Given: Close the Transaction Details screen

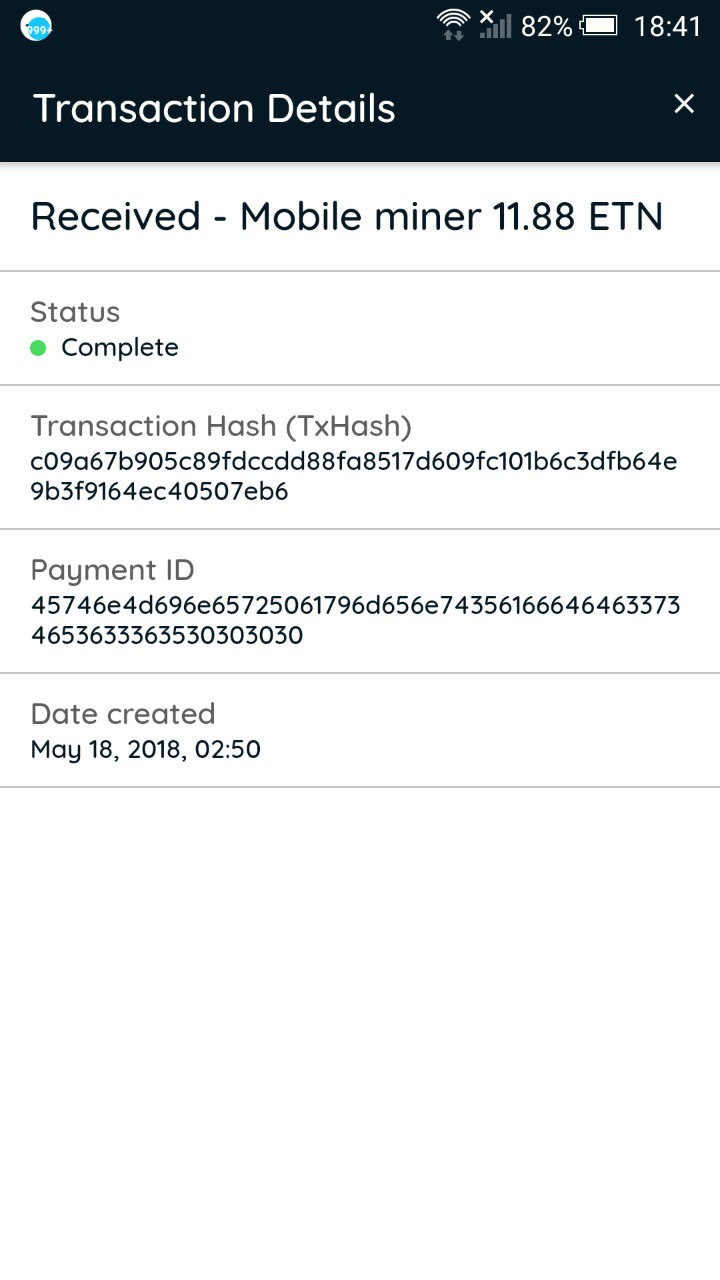Looking at the screenshot, I should (x=684, y=104).
